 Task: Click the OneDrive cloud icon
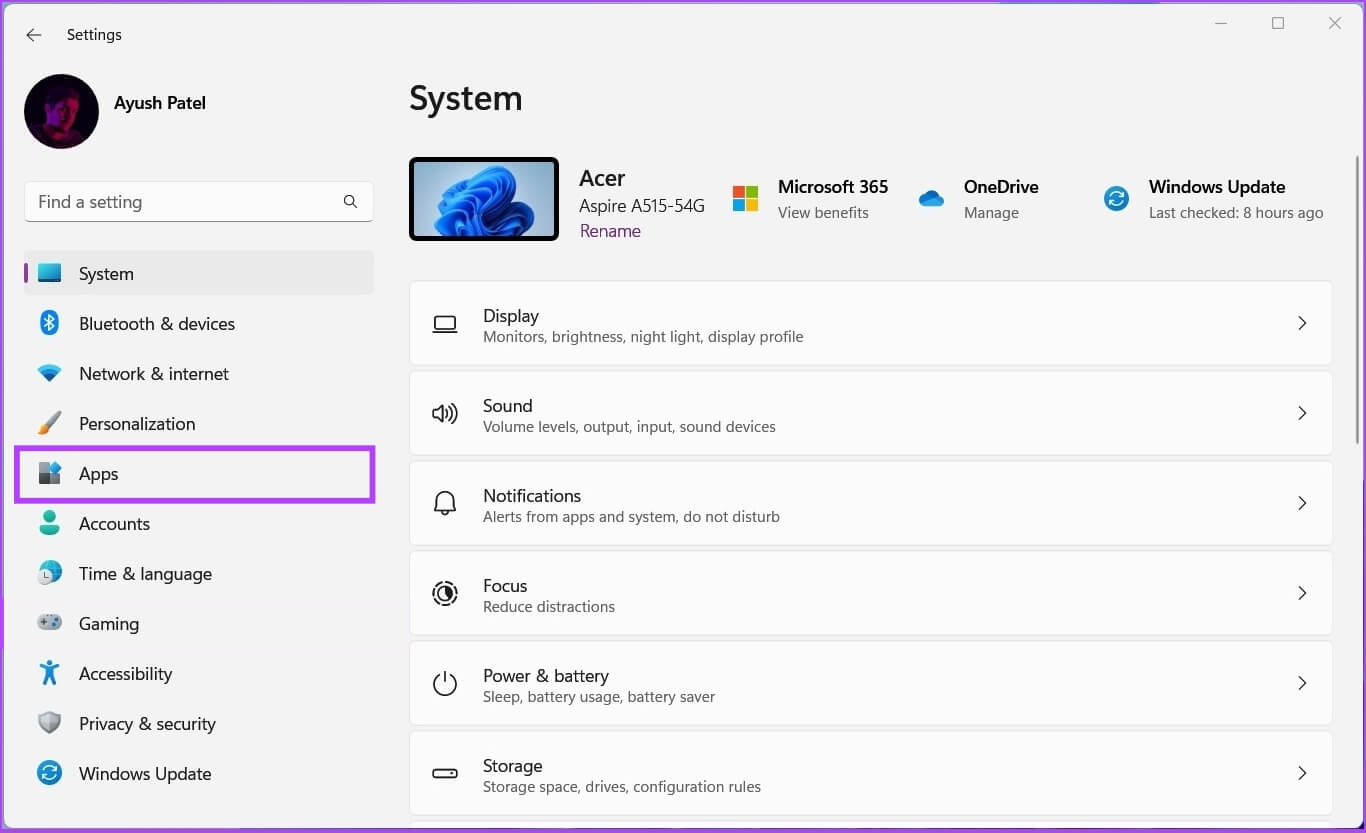click(931, 198)
